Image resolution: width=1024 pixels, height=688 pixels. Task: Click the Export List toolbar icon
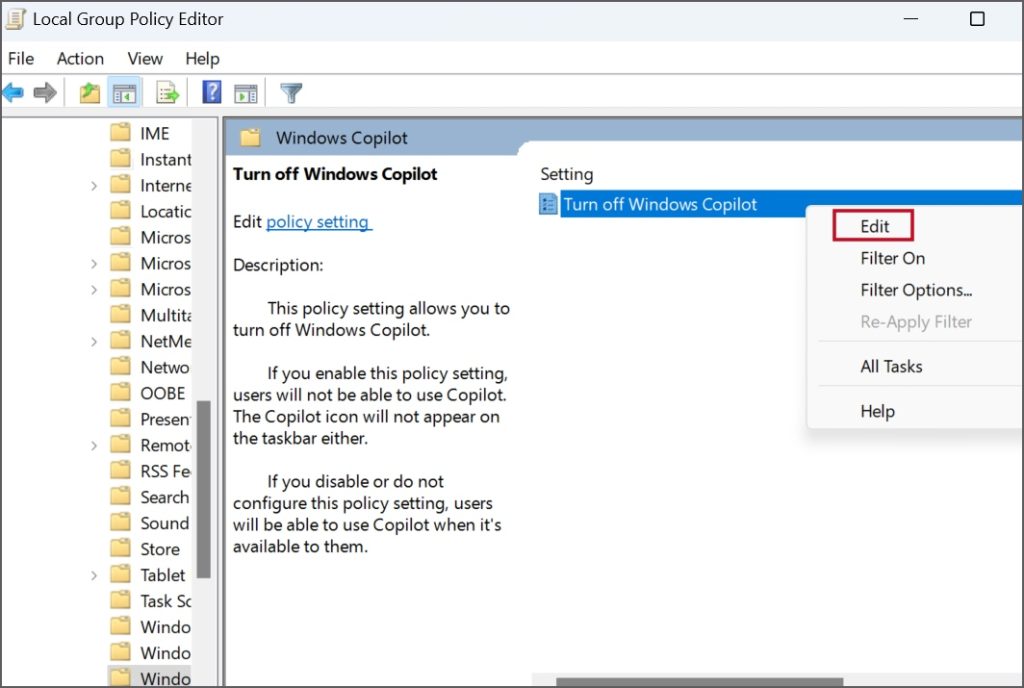pos(167,93)
